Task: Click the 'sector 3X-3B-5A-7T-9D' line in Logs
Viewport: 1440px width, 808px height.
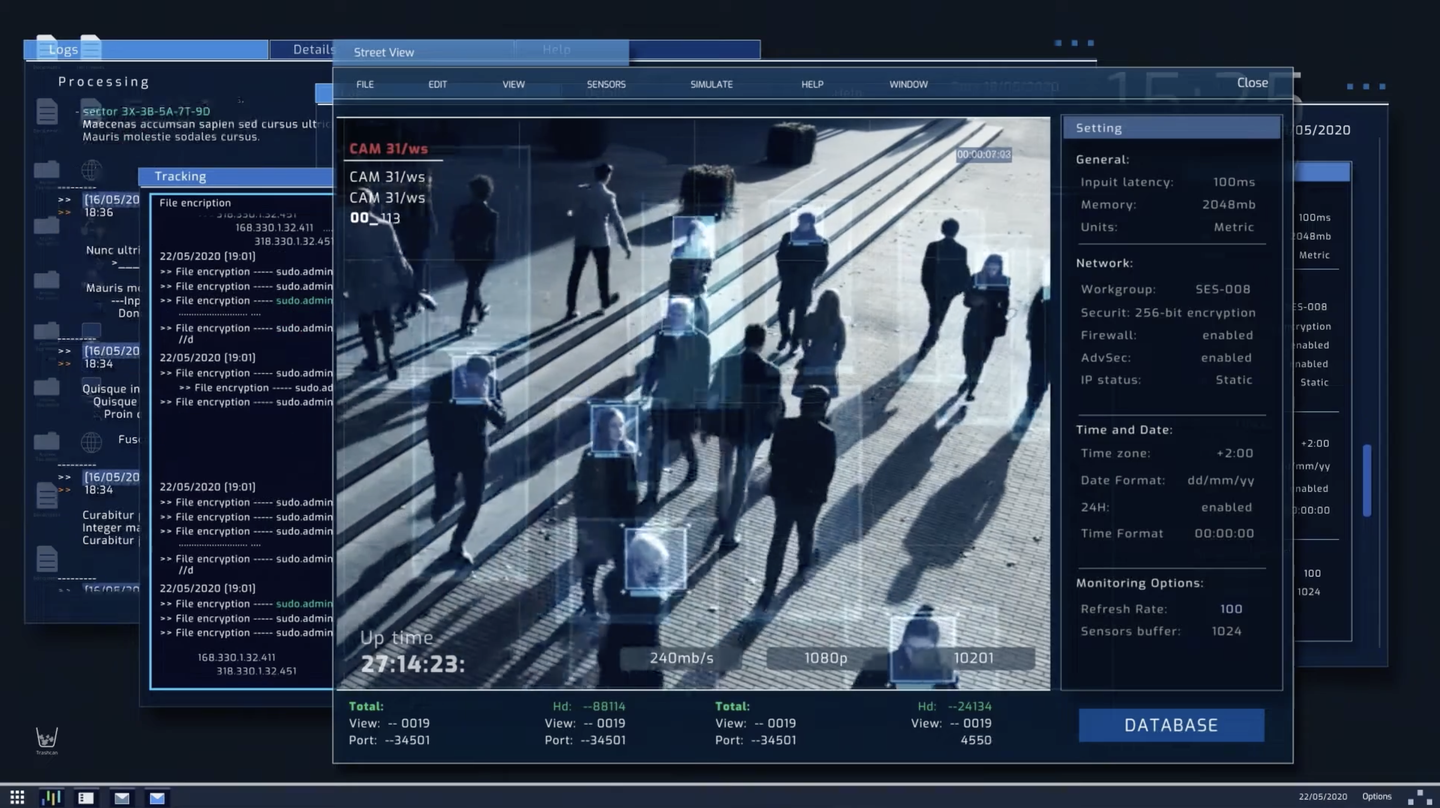Action: pyautogui.click(x=146, y=111)
